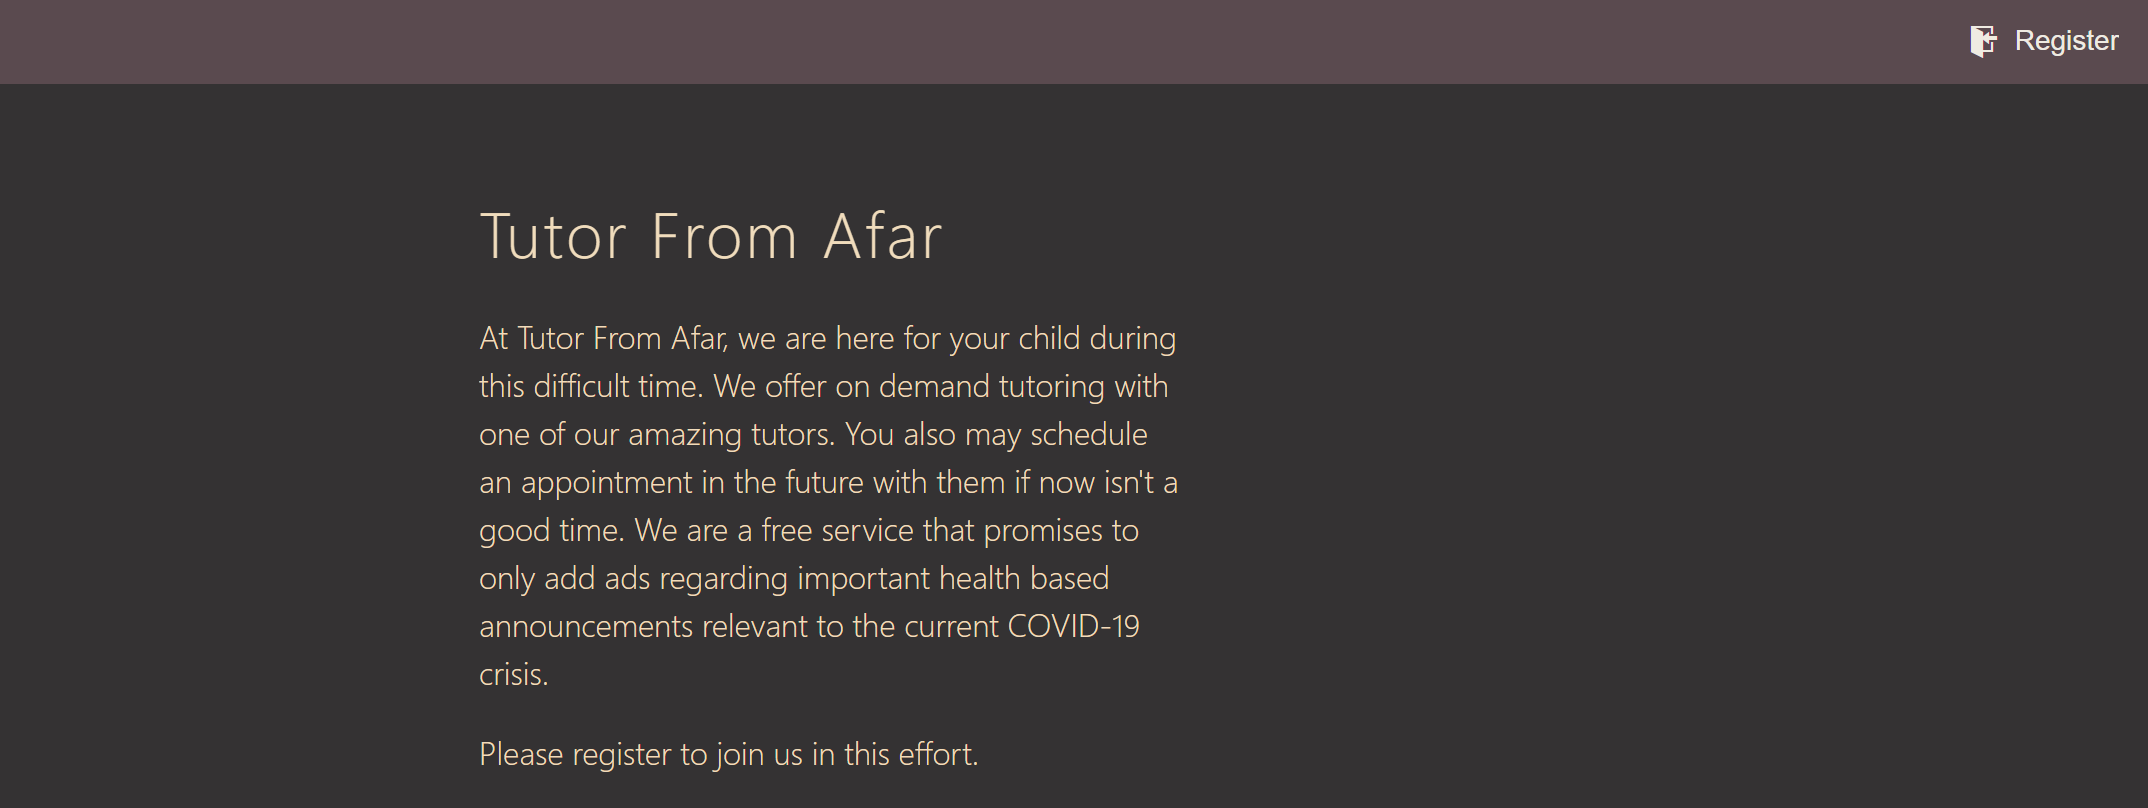Click the words amazing tutors
The height and width of the screenshot is (808, 2148).
[x=731, y=434]
